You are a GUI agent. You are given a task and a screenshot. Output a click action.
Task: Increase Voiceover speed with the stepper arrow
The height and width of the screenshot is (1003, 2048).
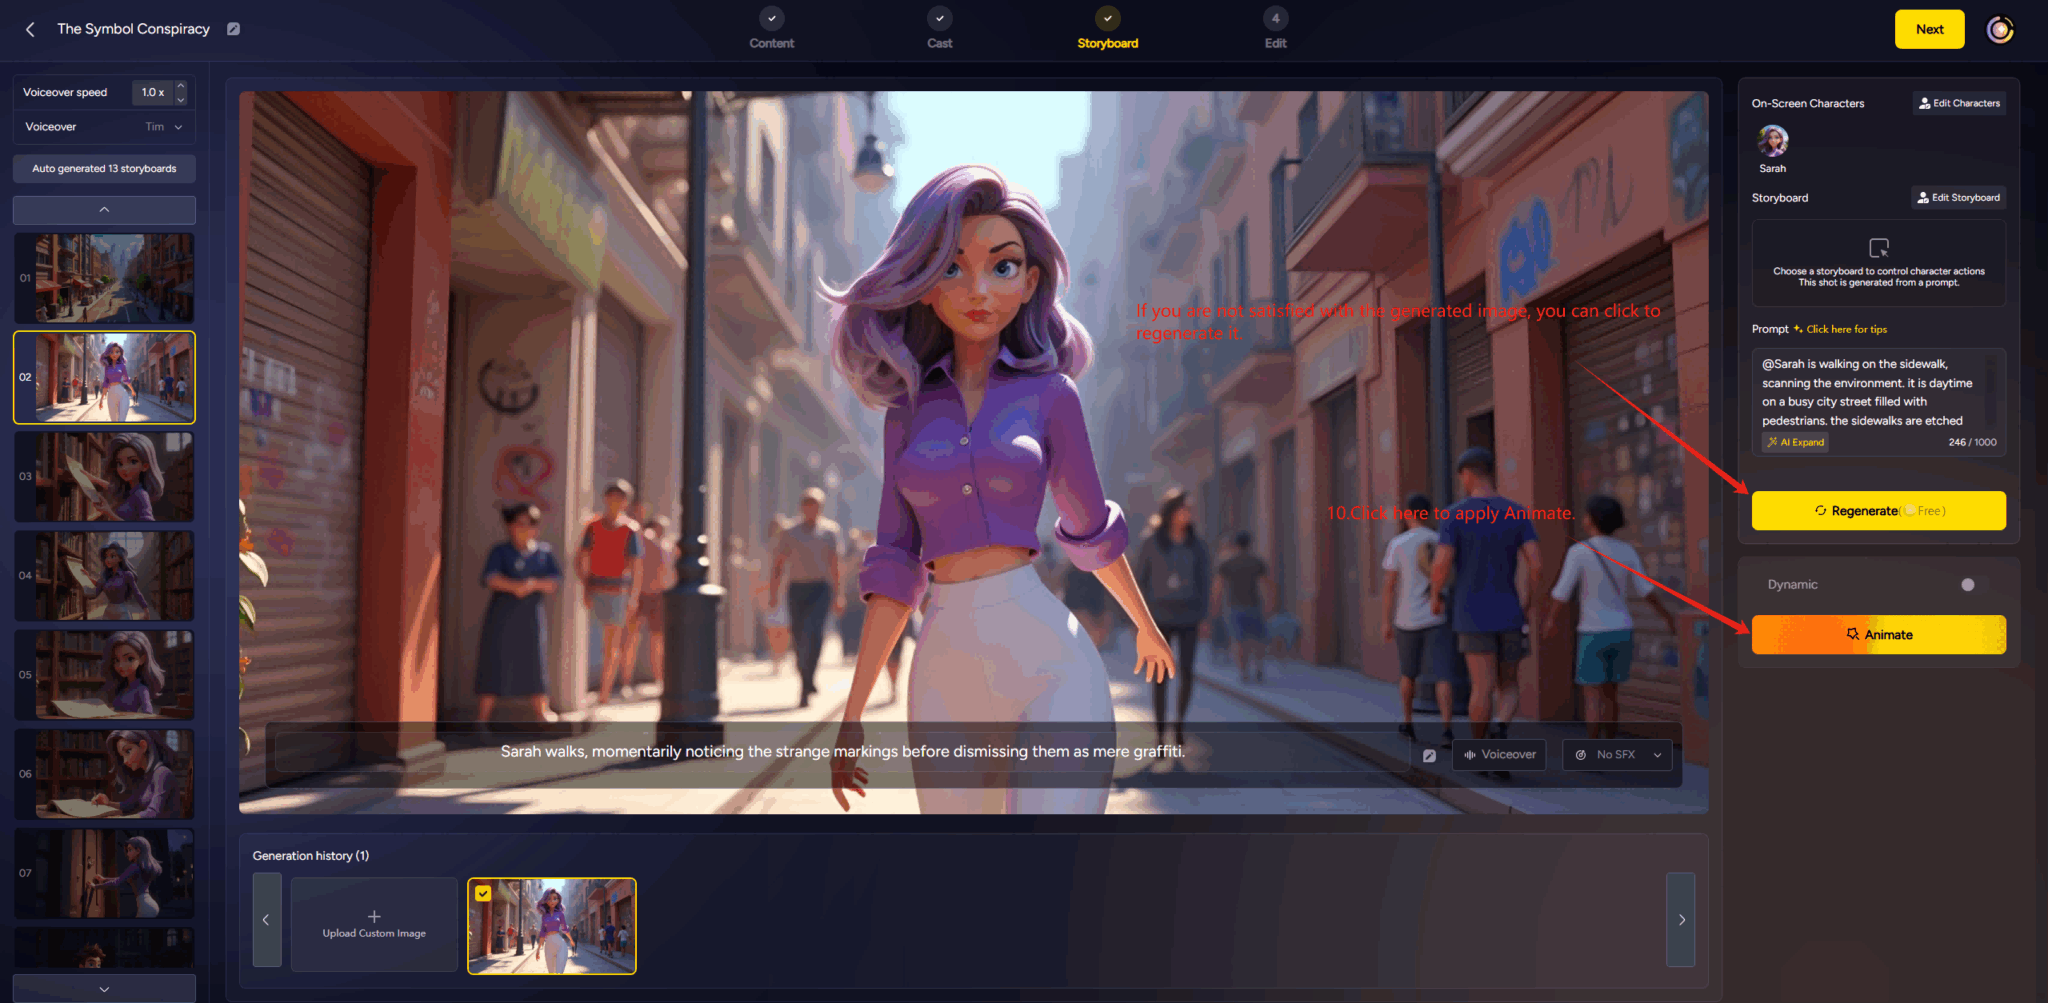click(x=181, y=86)
